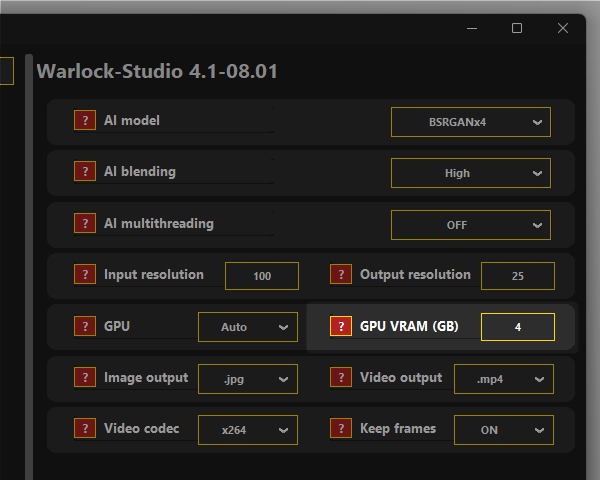Open the Video output .mp4 dropdown

click(x=504, y=379)
